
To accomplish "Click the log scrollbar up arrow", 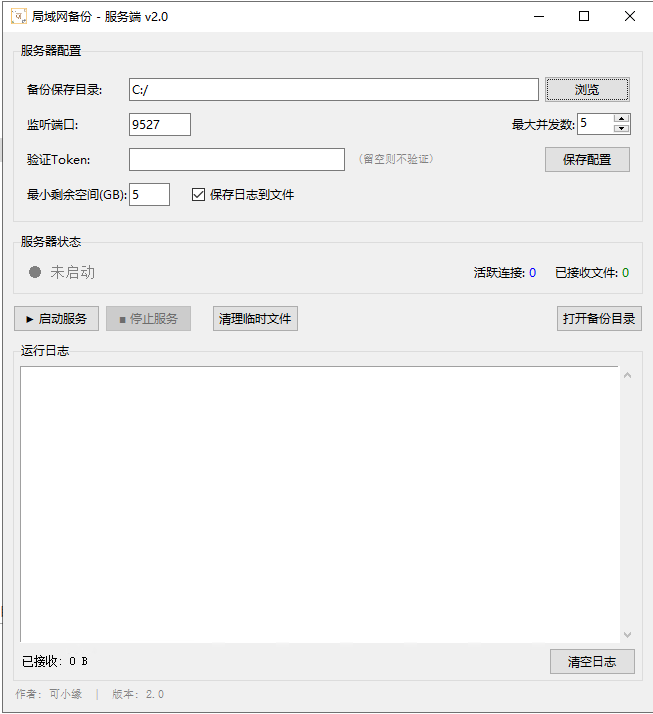I will point(627,375).
